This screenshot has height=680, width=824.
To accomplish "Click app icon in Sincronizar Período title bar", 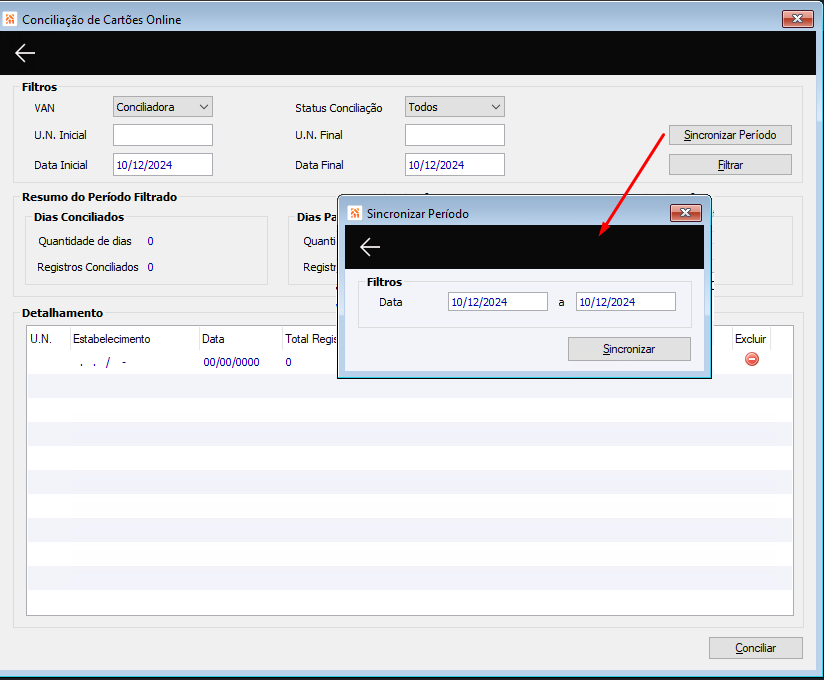I will pos(355,213).
